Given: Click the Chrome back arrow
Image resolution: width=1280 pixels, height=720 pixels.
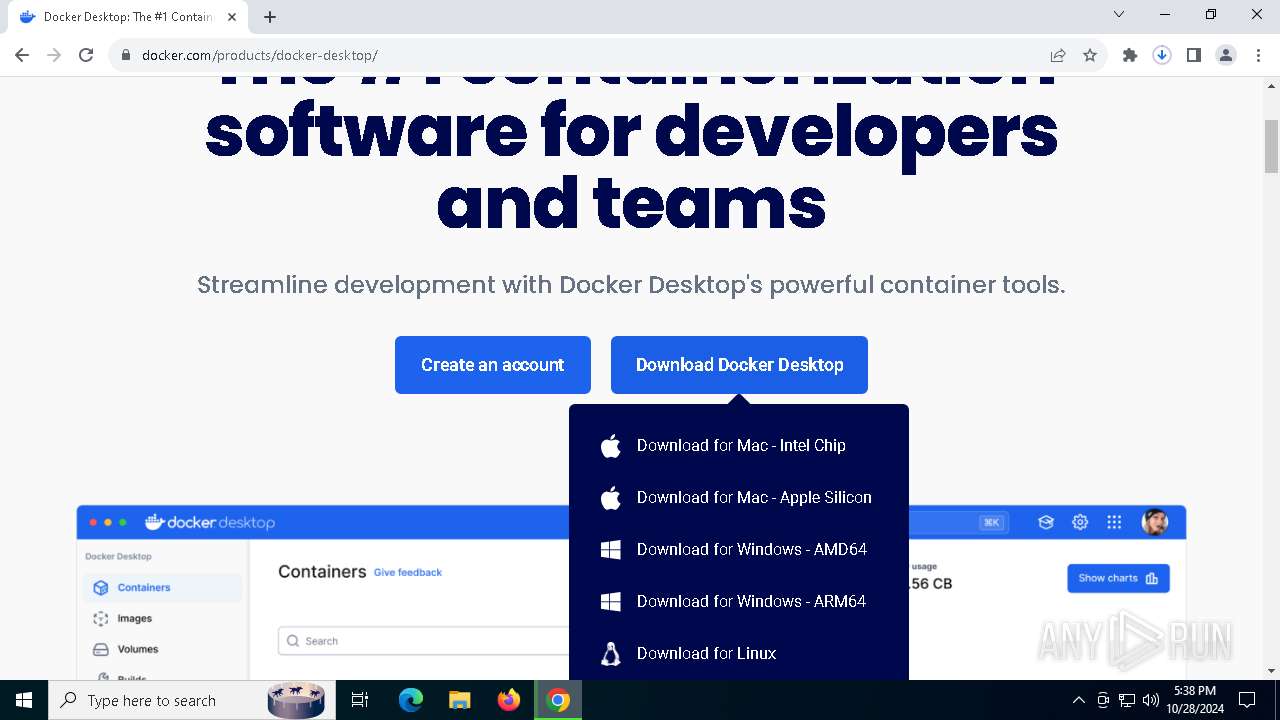Looking at the screenshot, I should 22,55.
